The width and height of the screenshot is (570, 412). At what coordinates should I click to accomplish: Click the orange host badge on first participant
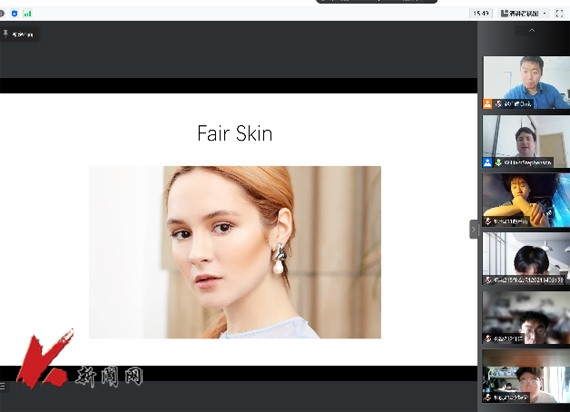click(487, 104)
